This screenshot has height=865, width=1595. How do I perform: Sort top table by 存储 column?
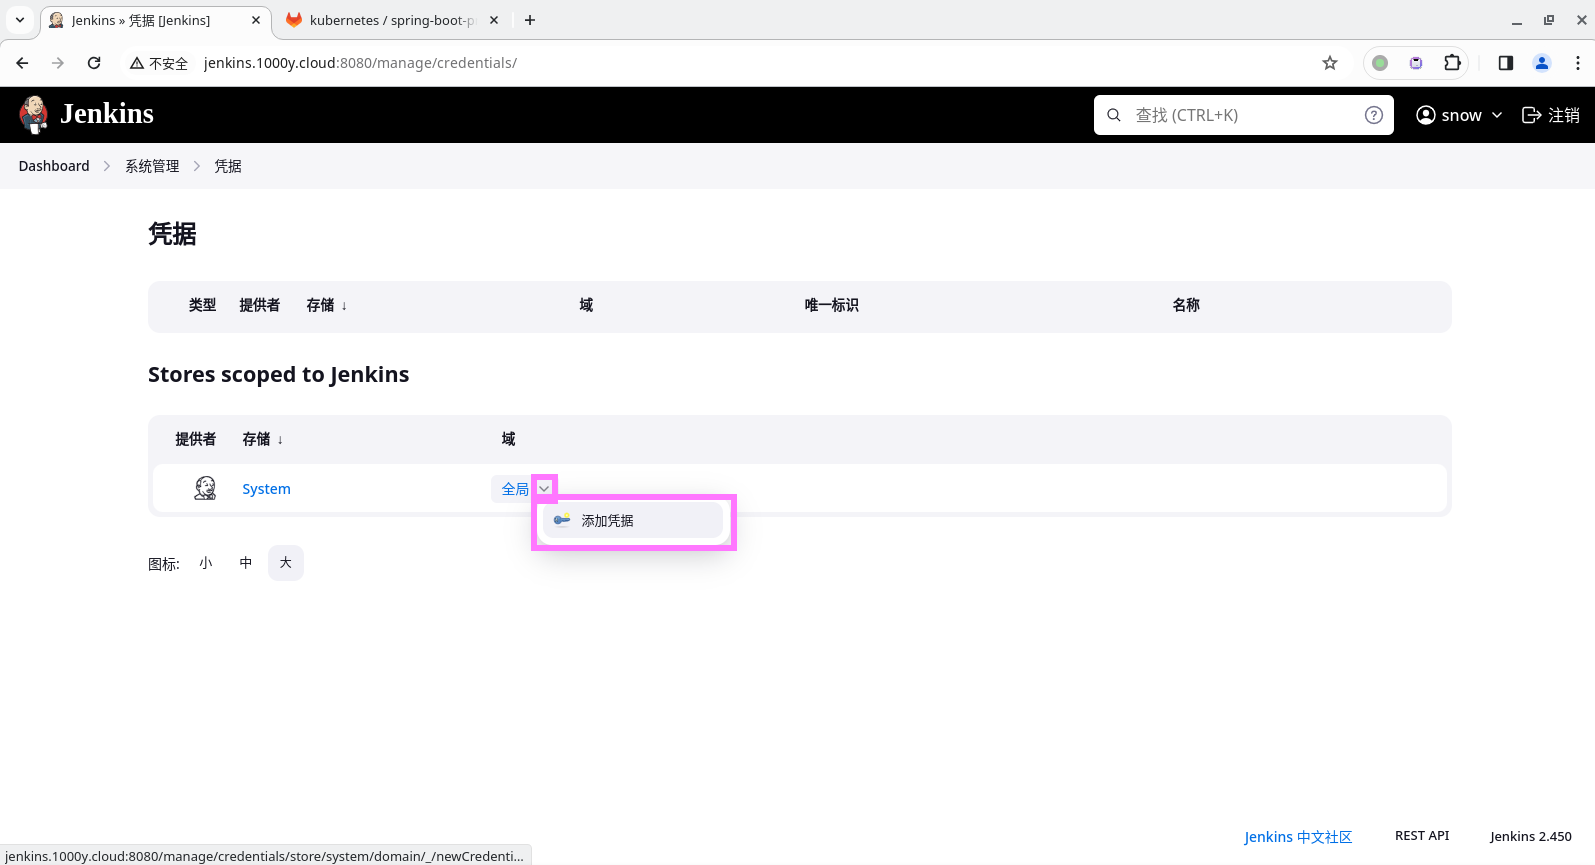coord(326,305)
